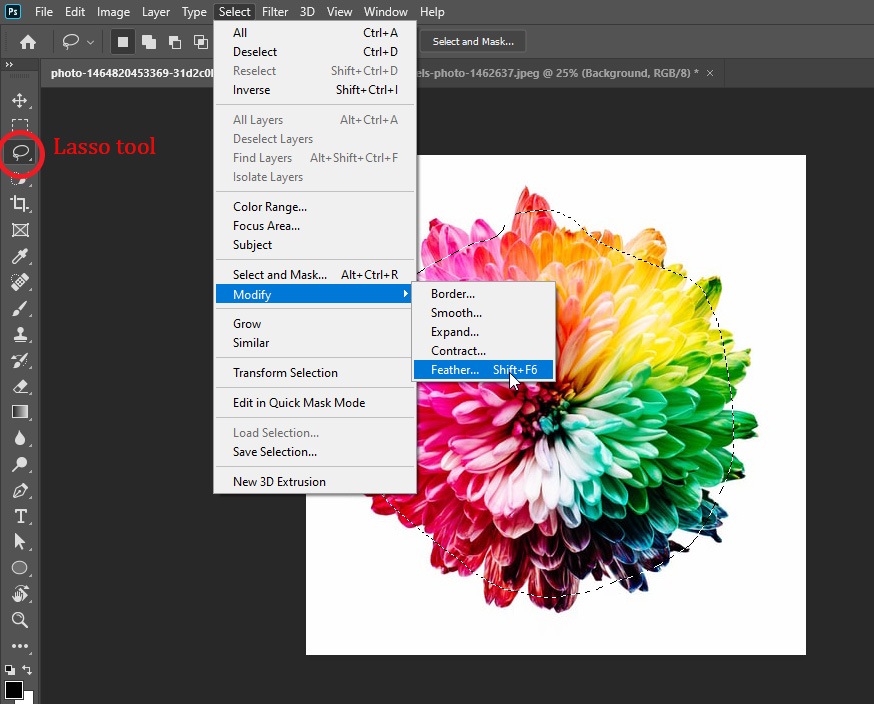
Task: Choose Color Range in Select menu
Action: pyautogui.click(x=314, y=207)
